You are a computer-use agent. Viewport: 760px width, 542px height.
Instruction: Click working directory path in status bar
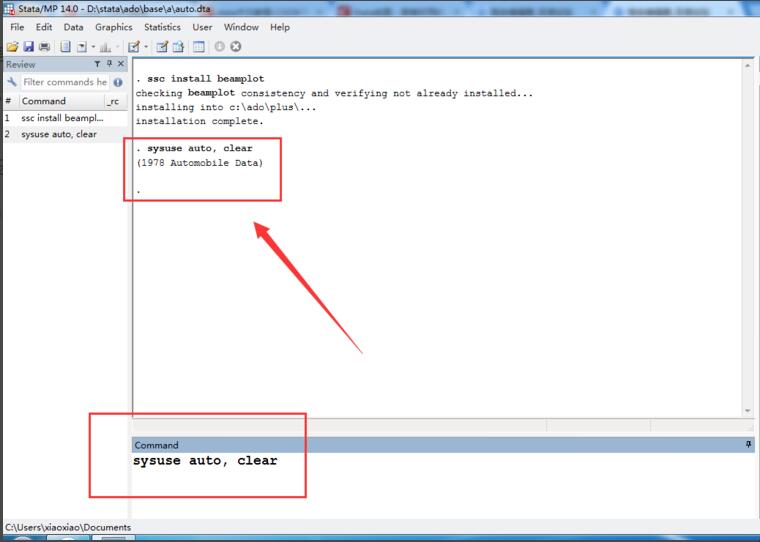[x=68, y=527]
